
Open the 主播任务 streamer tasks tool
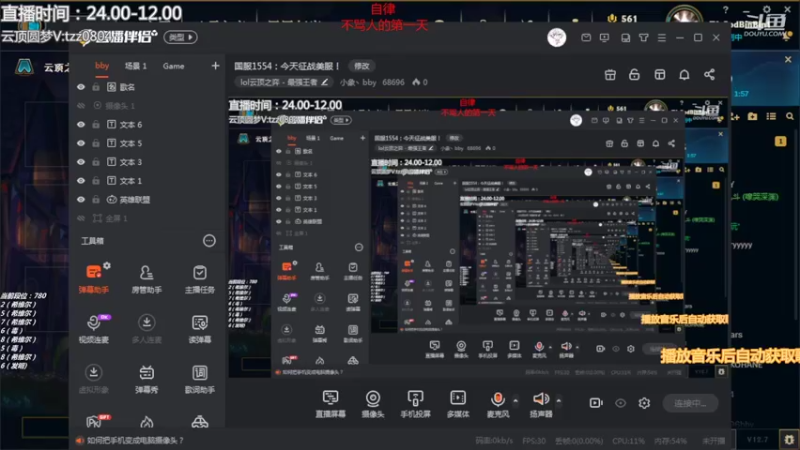tap(199, 279)
